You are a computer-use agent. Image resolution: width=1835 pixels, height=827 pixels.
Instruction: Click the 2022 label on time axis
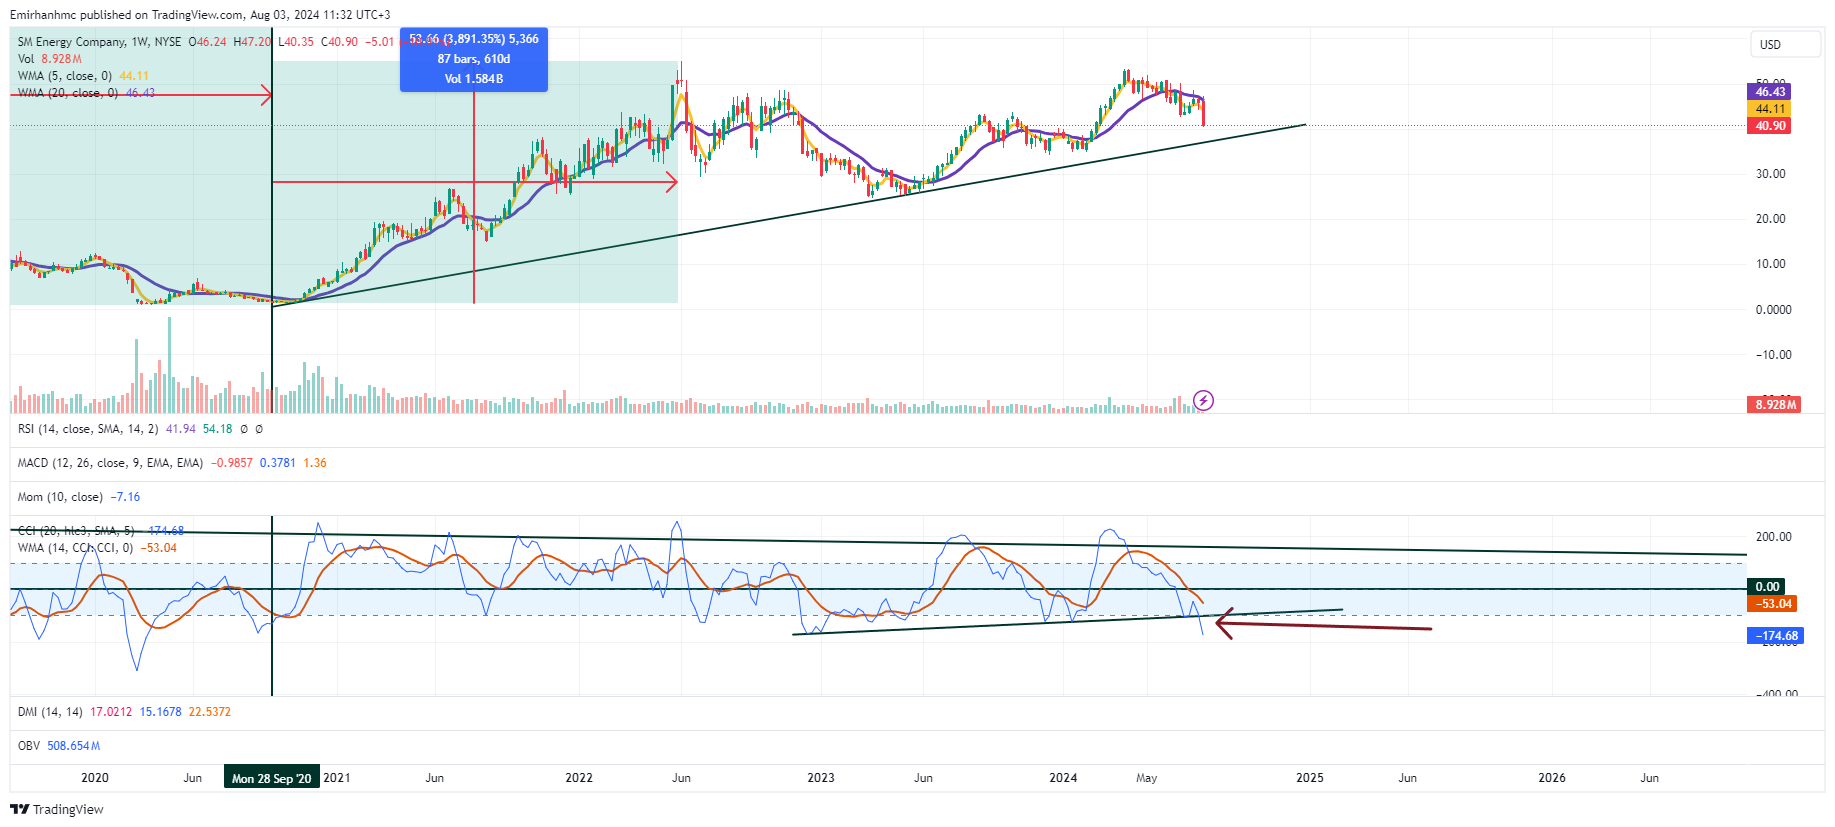(x=579, y=778)
